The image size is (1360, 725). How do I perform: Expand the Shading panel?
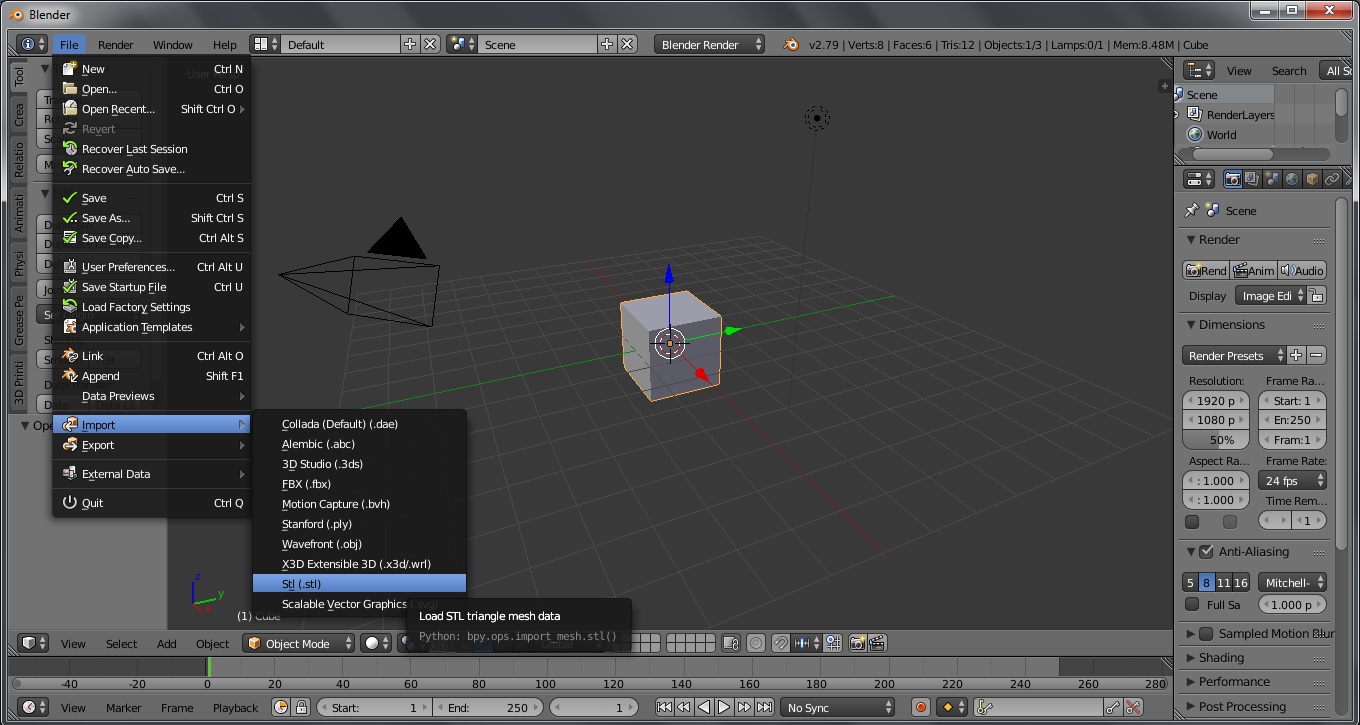coord(1220,657)
